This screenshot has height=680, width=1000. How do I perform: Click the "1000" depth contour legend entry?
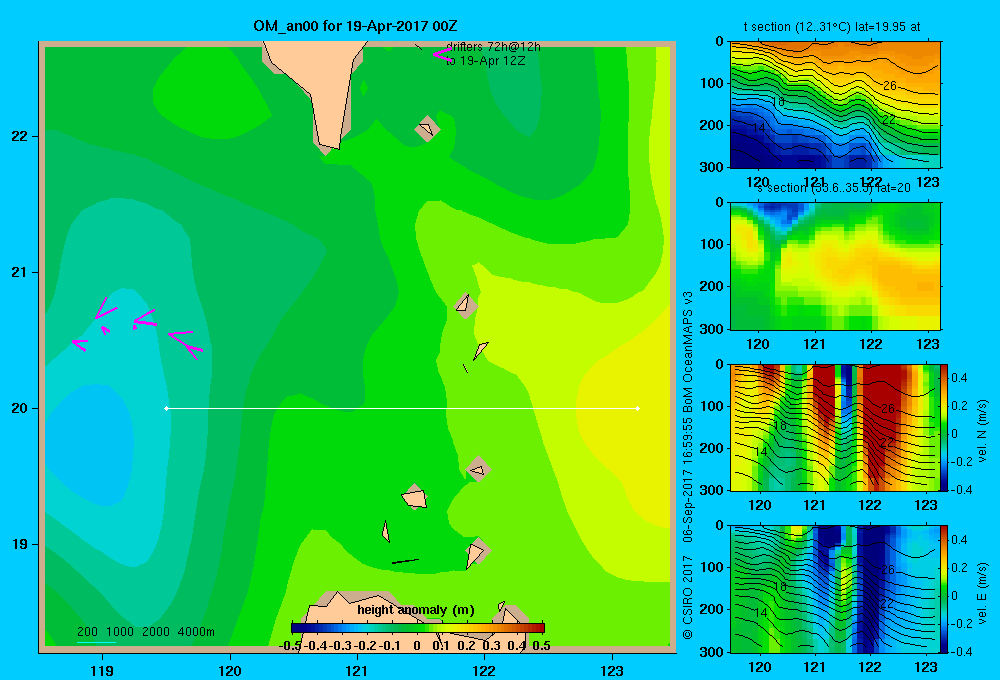120,632
